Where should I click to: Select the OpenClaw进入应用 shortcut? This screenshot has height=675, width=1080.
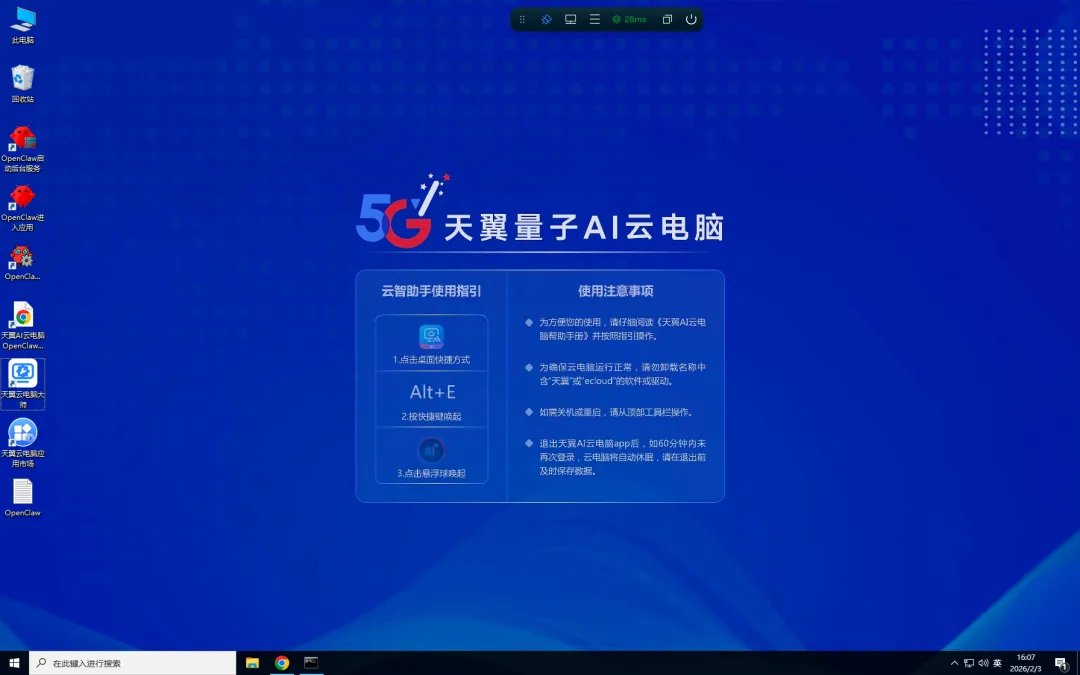point(23,207)
